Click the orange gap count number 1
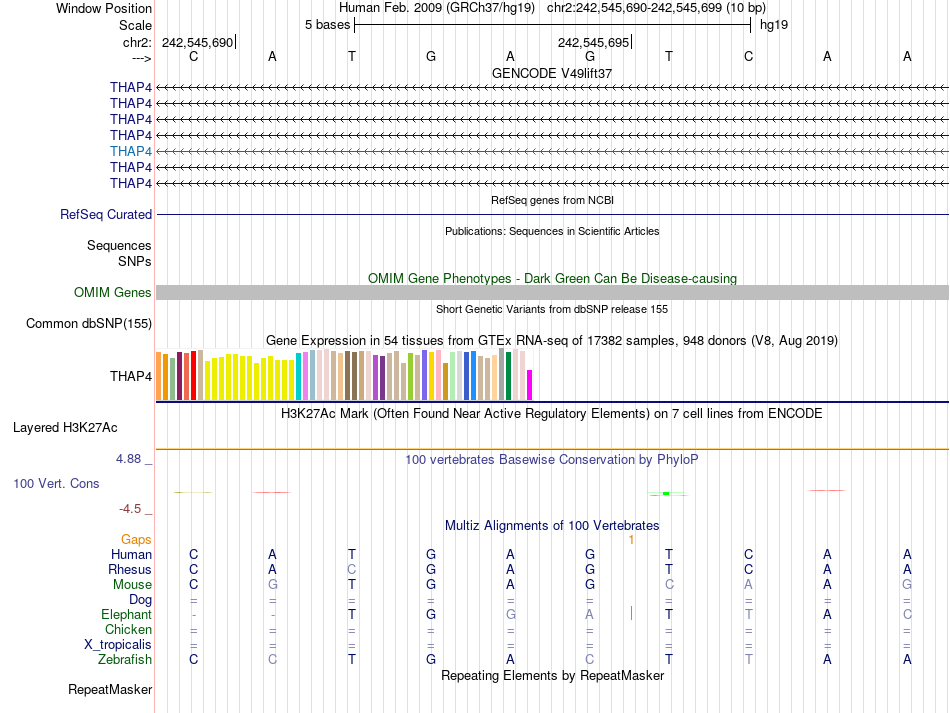Screen dimensions: 950x713 click(x=631, y=540)
